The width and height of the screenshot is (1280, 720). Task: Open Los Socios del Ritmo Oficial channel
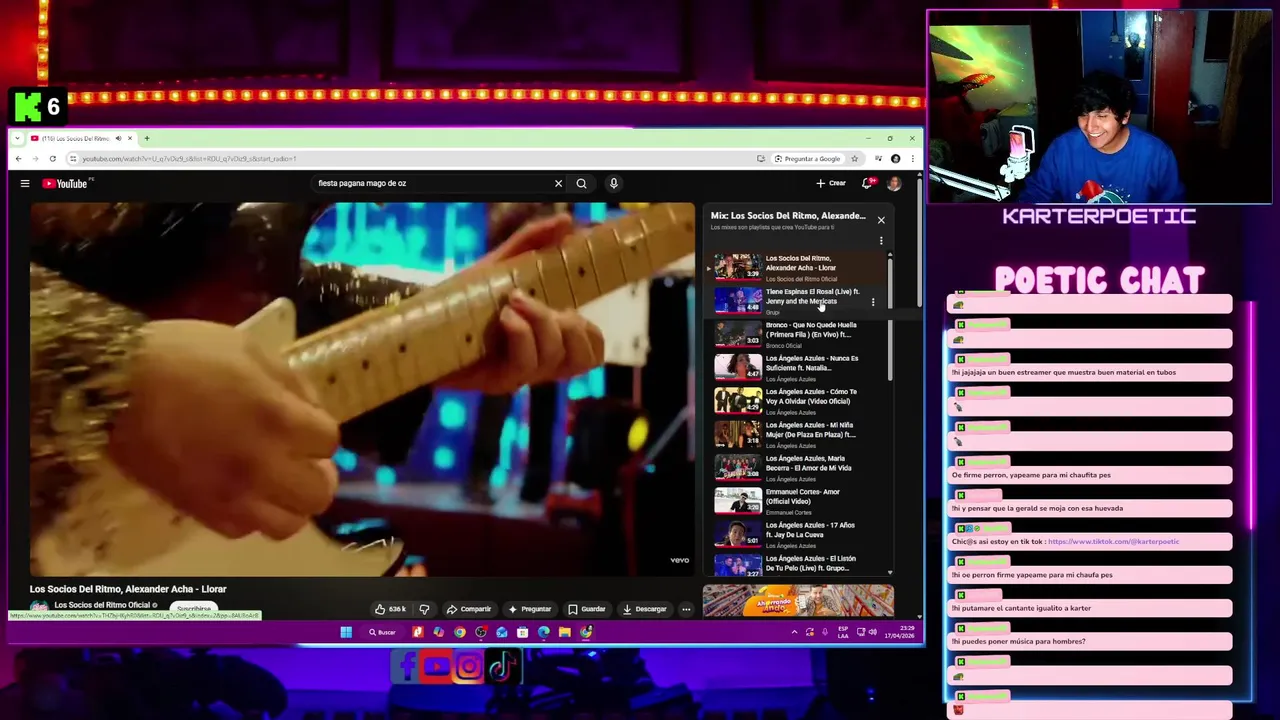click(x=102, y=605)
